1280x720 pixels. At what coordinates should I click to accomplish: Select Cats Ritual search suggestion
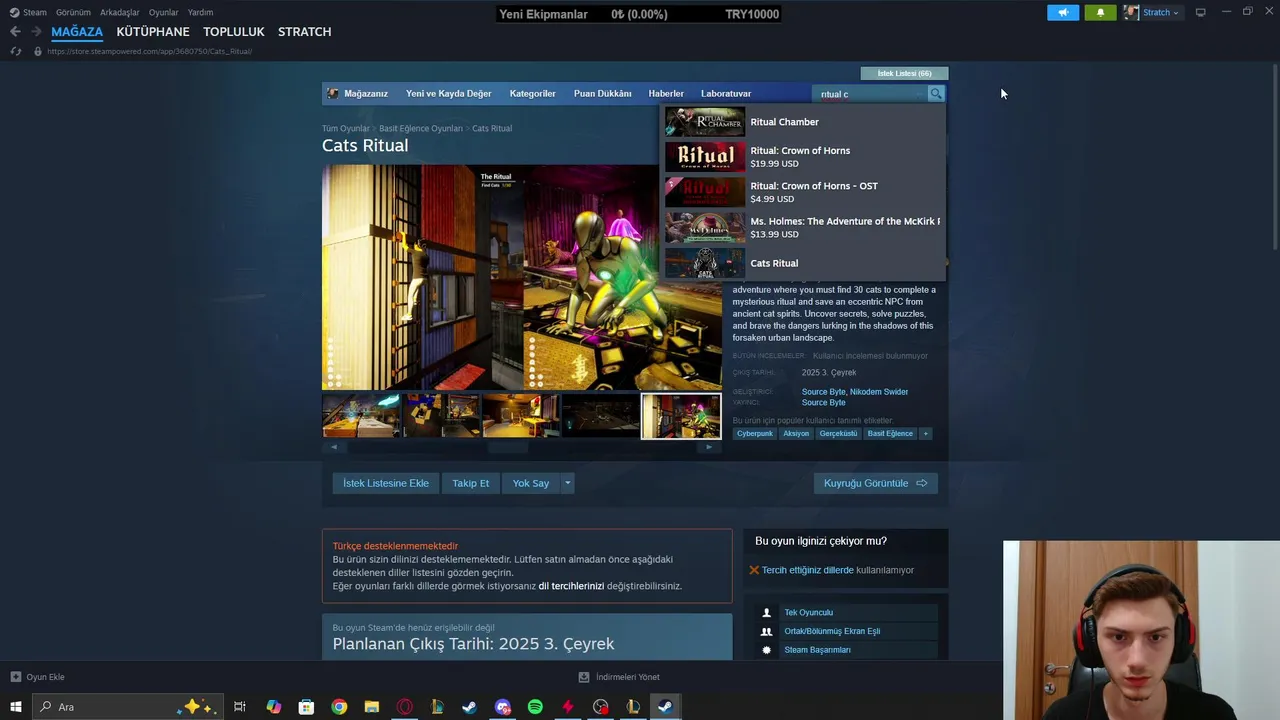point(804,263)
